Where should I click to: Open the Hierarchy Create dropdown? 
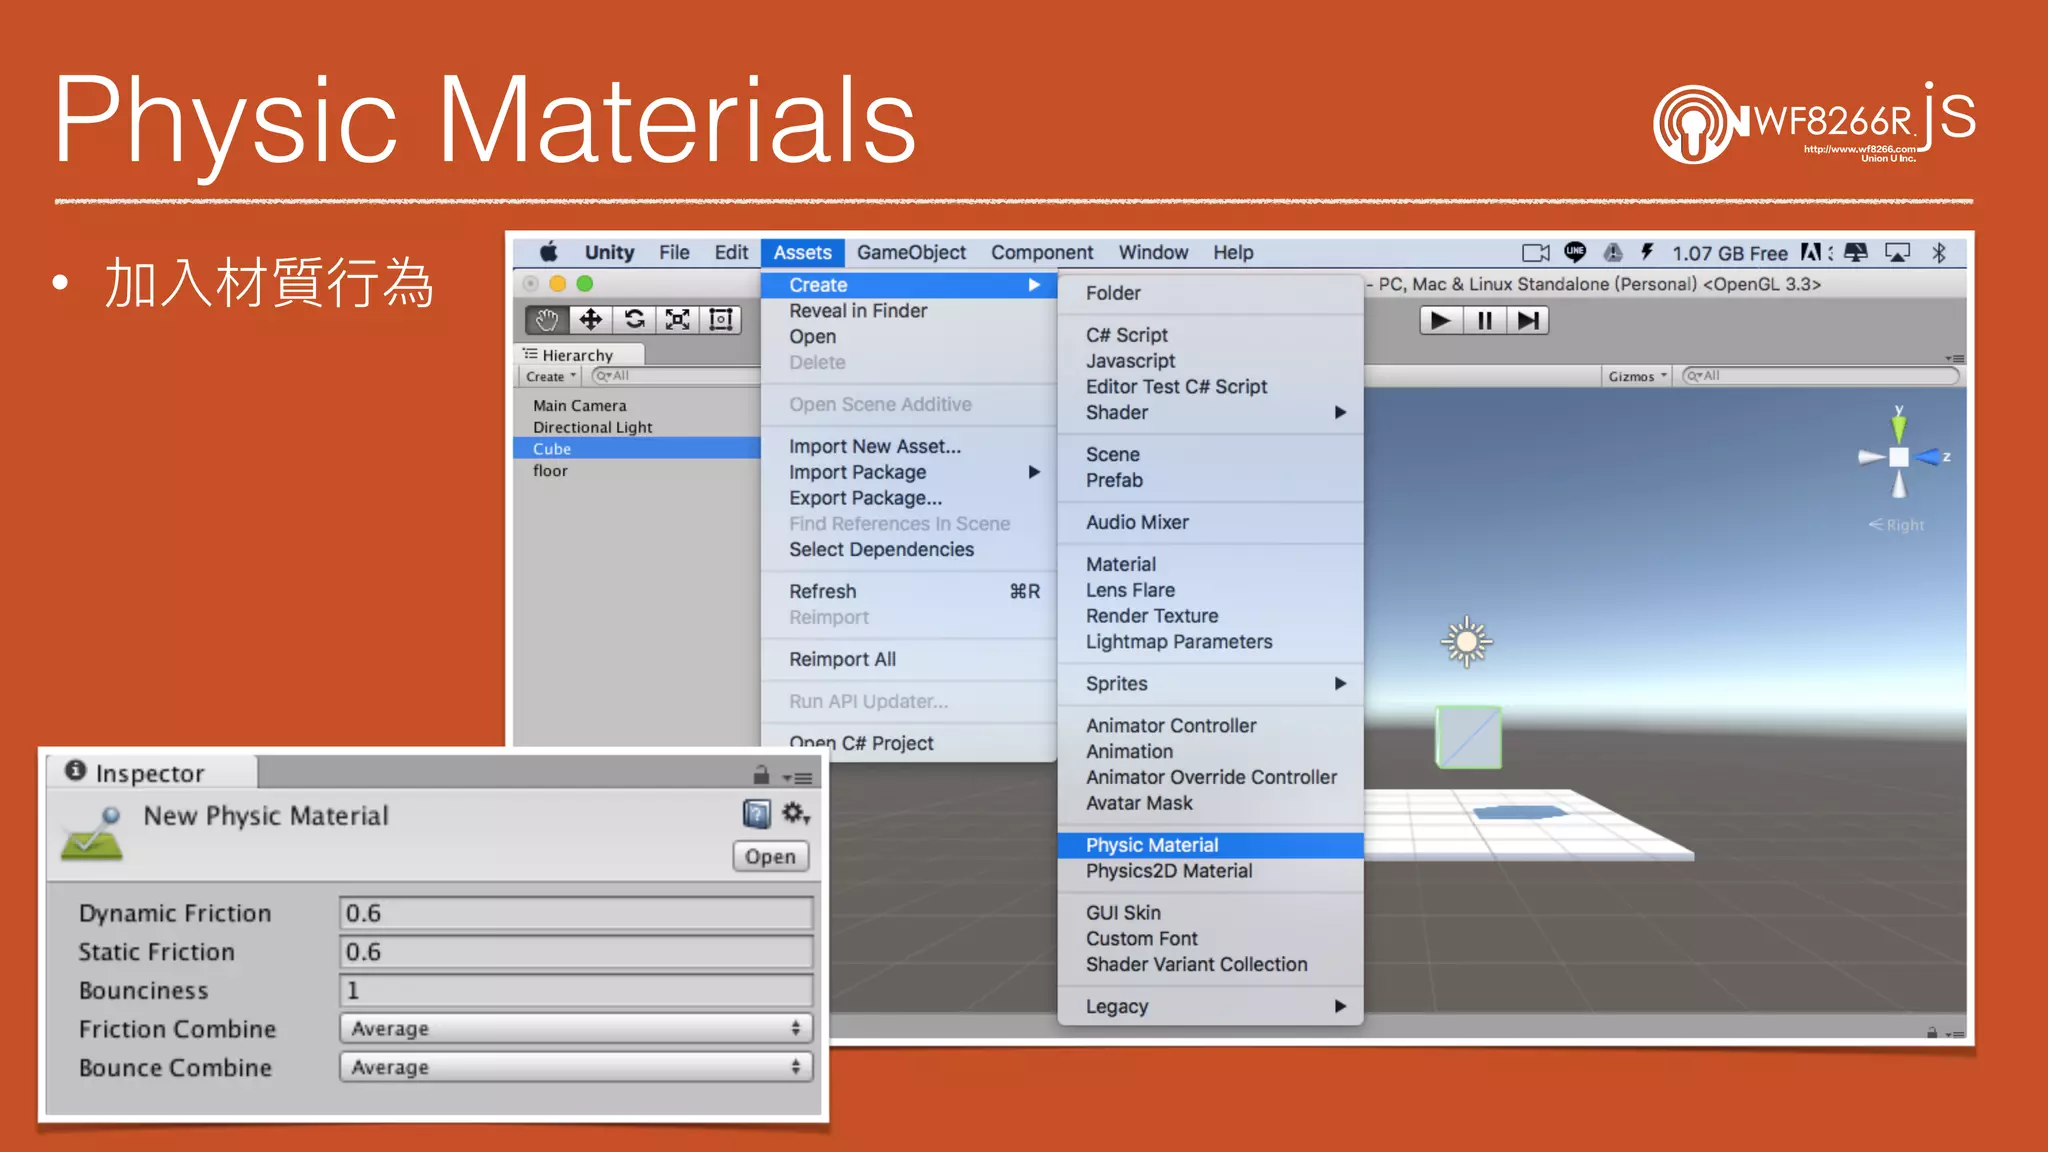tap(551, 376)
